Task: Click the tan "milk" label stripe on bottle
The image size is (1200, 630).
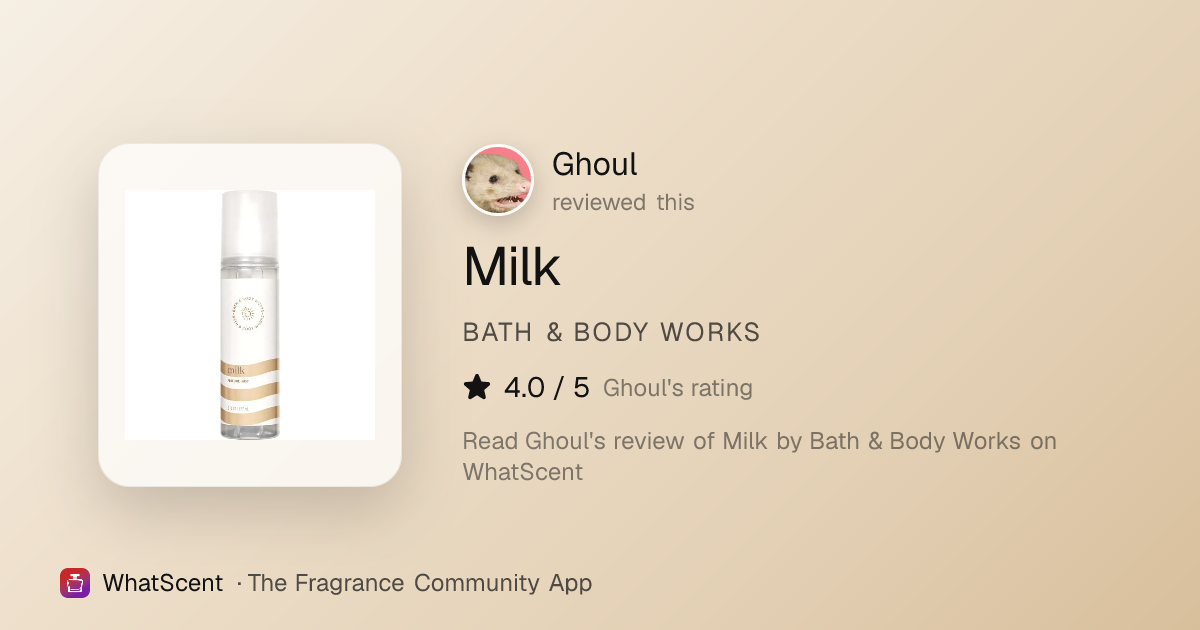Action: click(250, 368)
